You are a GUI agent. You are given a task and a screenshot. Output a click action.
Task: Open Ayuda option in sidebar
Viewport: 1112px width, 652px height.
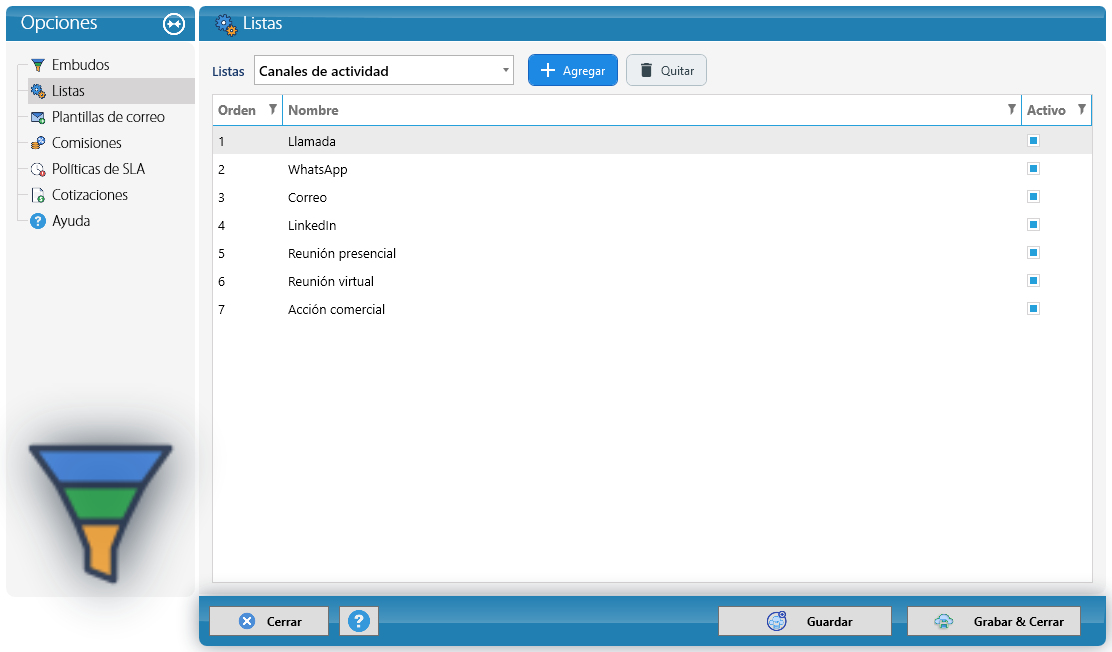[x=71, y=221]
